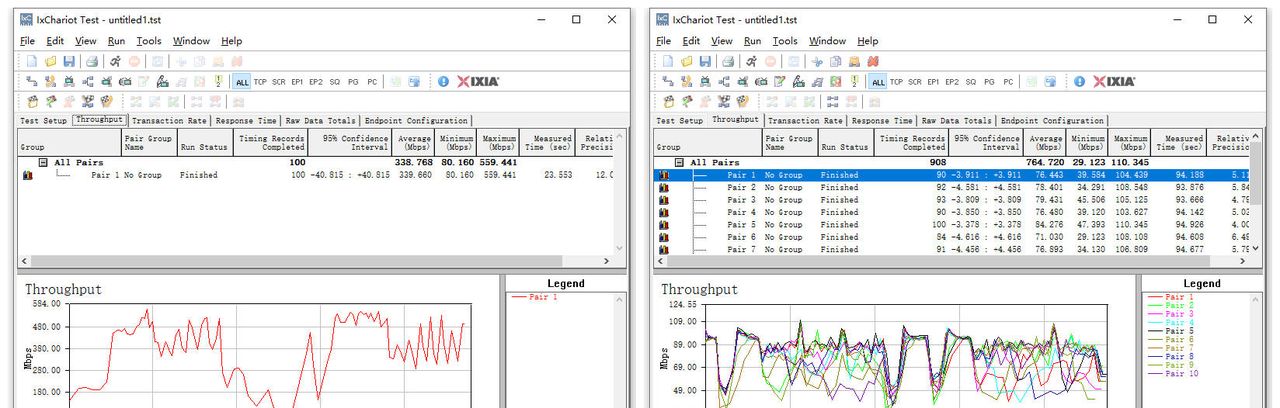Screen dimensions: 1280x408
Task: Click the Average (Mbps) column header in right window
Action: tap(1045, 143)
